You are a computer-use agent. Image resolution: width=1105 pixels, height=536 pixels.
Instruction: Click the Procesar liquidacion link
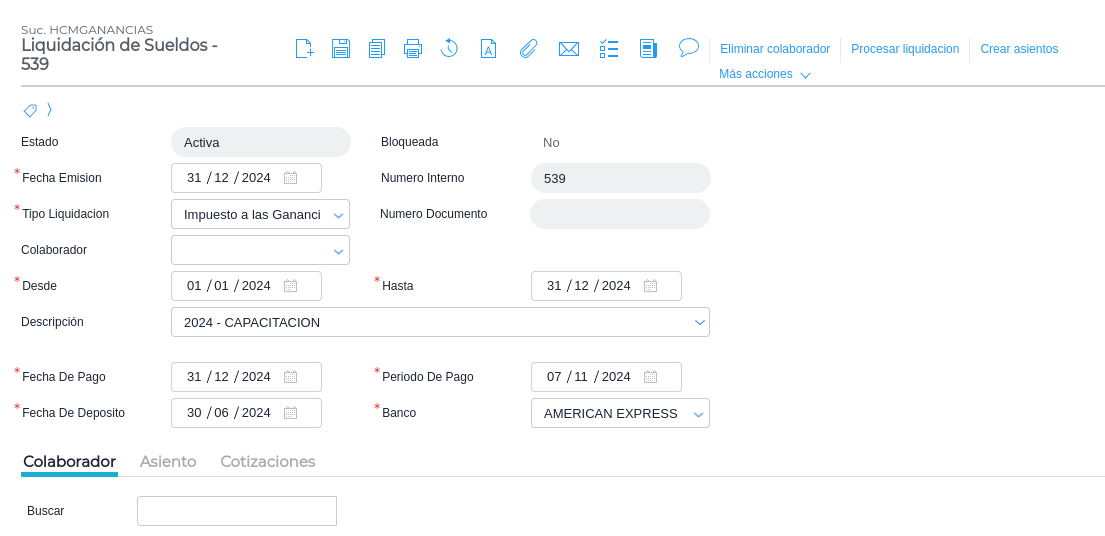[x=905, y=49]
